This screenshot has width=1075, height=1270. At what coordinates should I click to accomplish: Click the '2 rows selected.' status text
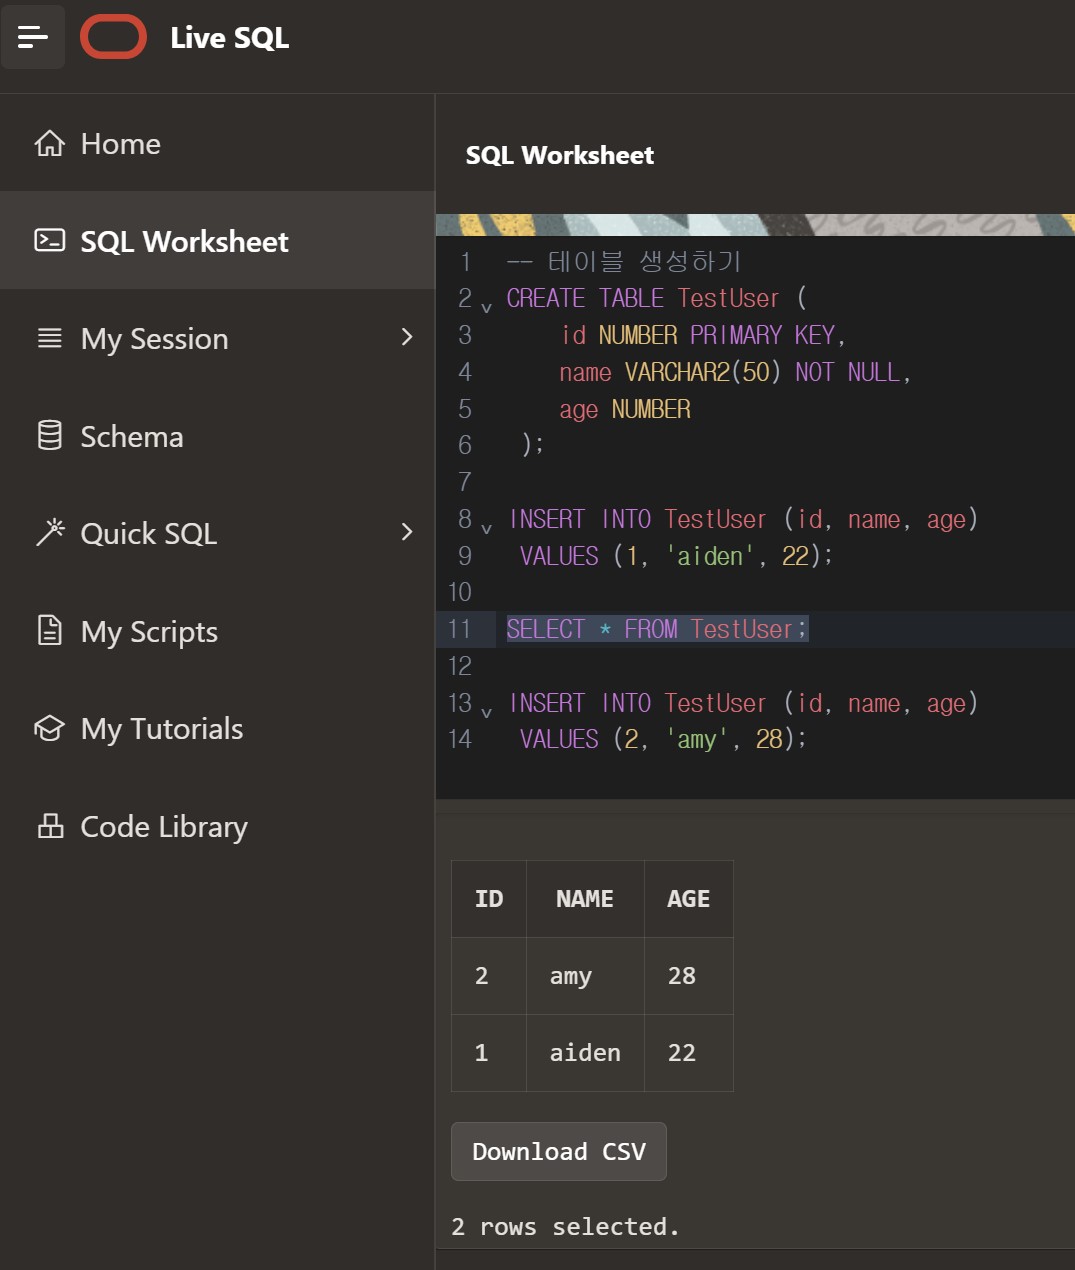pos(565,1227)
